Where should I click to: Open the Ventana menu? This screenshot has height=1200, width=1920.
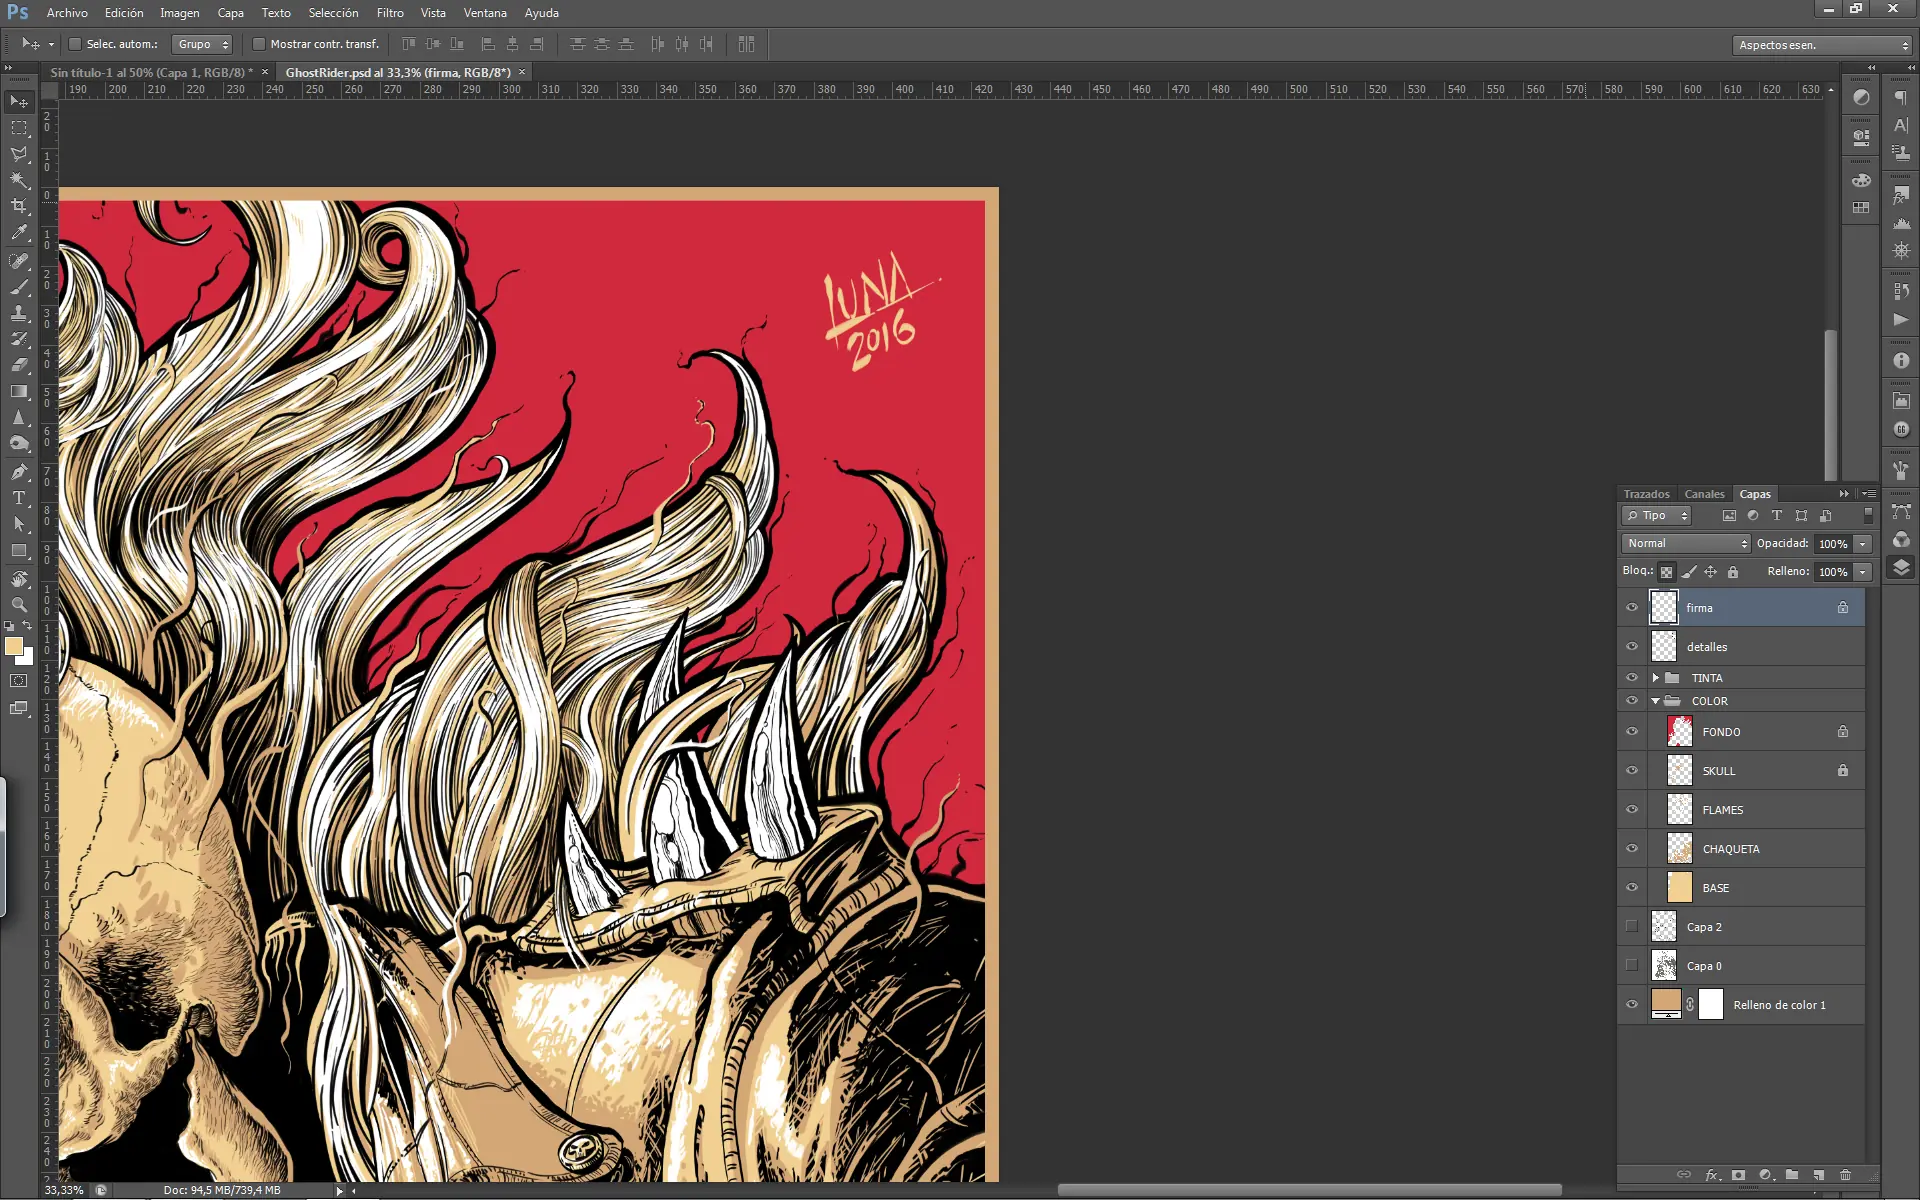[x=485, y=13]
